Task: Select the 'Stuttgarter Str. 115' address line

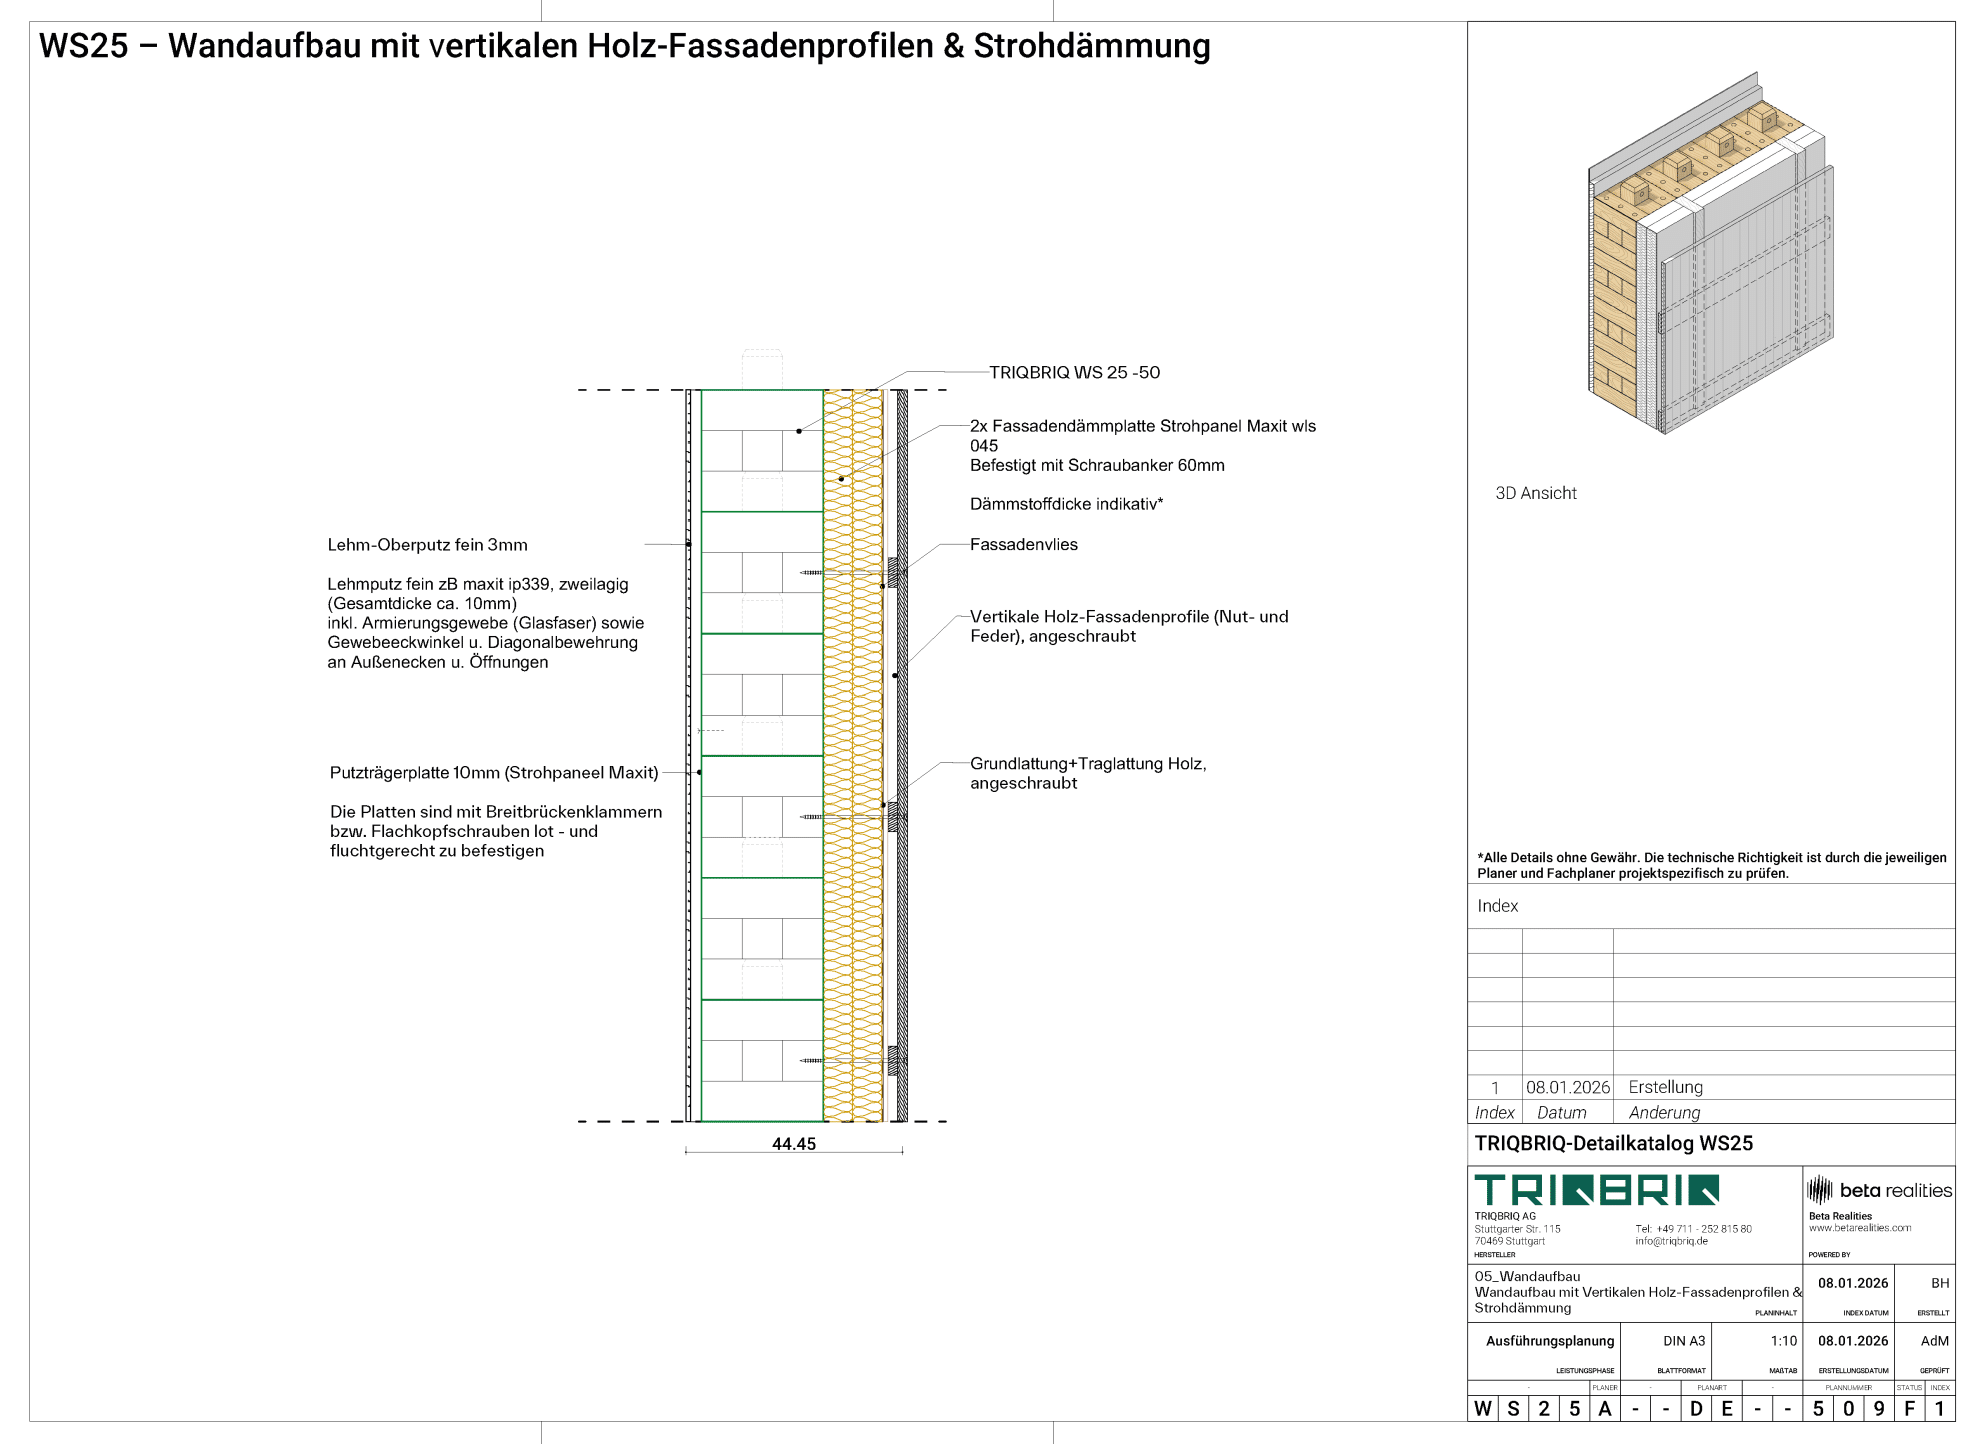Action: [1517, 1229]
